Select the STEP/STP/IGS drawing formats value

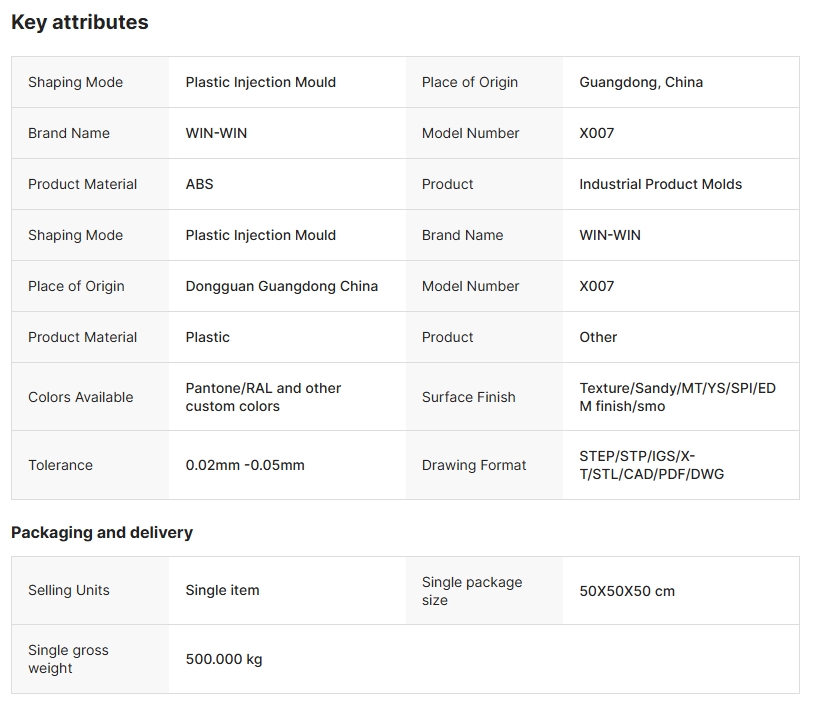[x=651, y=465]
